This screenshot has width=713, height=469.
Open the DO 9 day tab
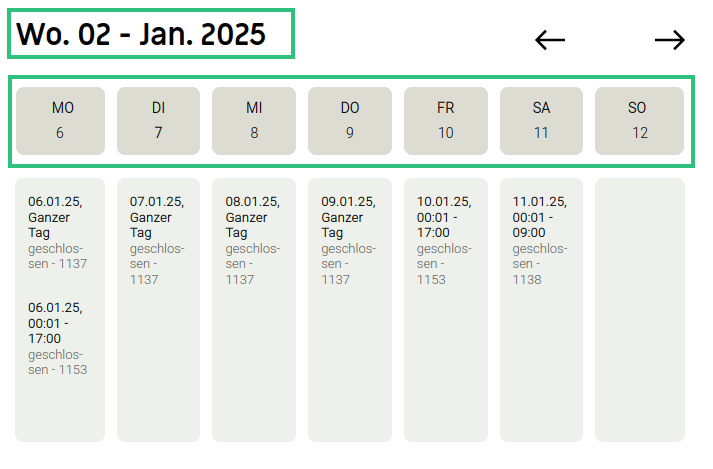point(350,120)
